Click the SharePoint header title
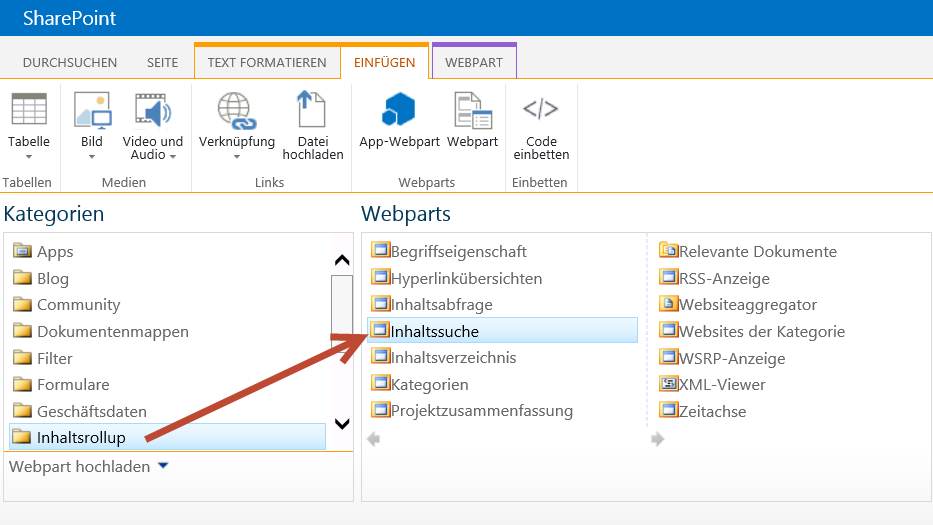933x525 pixels. [70, 18]
